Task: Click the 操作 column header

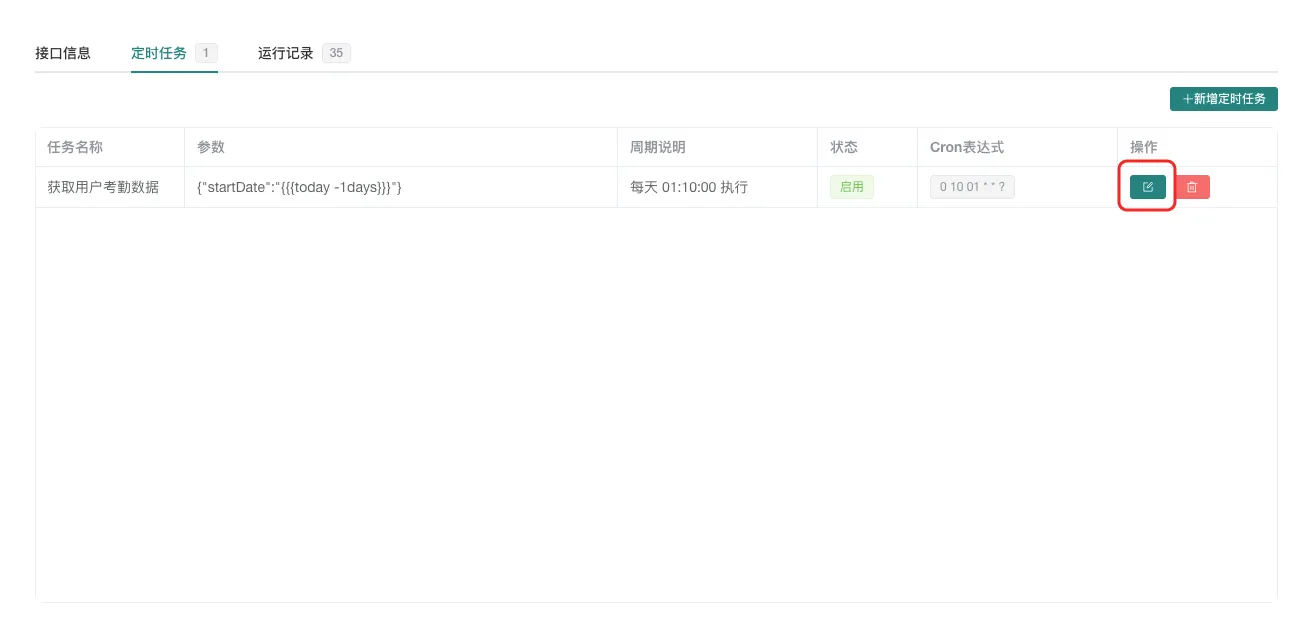Action: [1144, 147]
